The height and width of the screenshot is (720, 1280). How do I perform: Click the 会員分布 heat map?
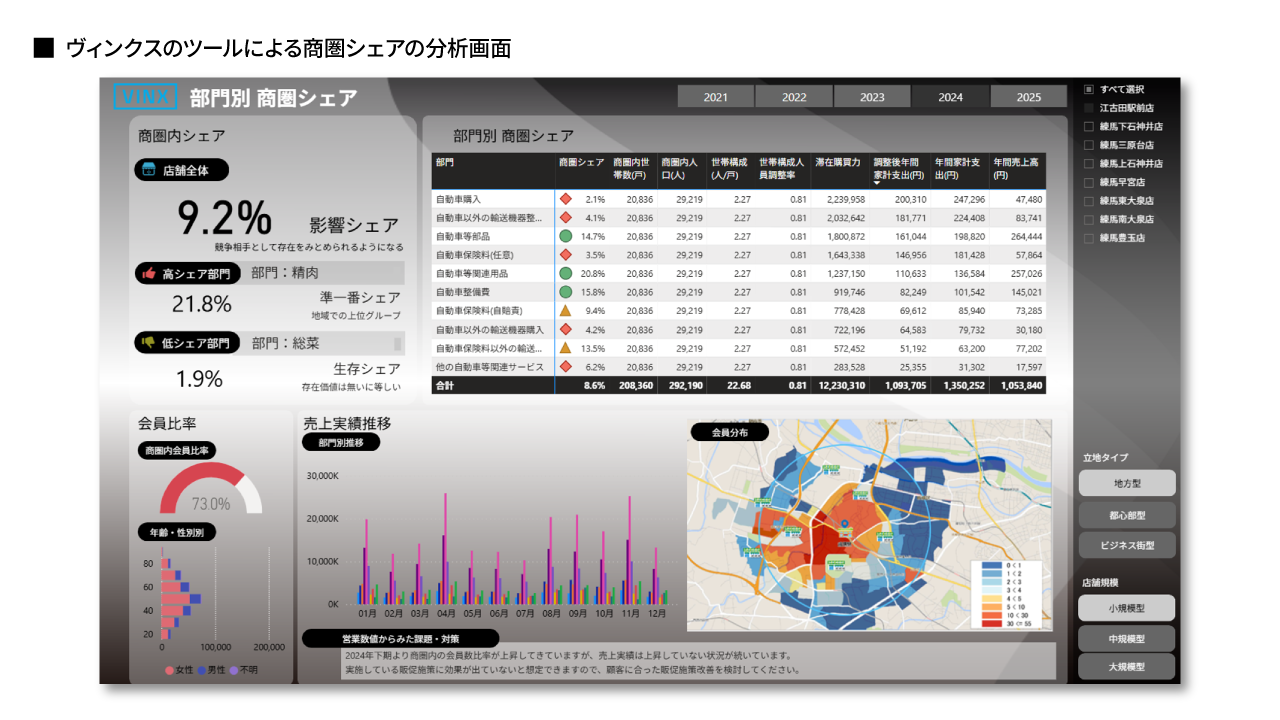click(x=868, y=525)
